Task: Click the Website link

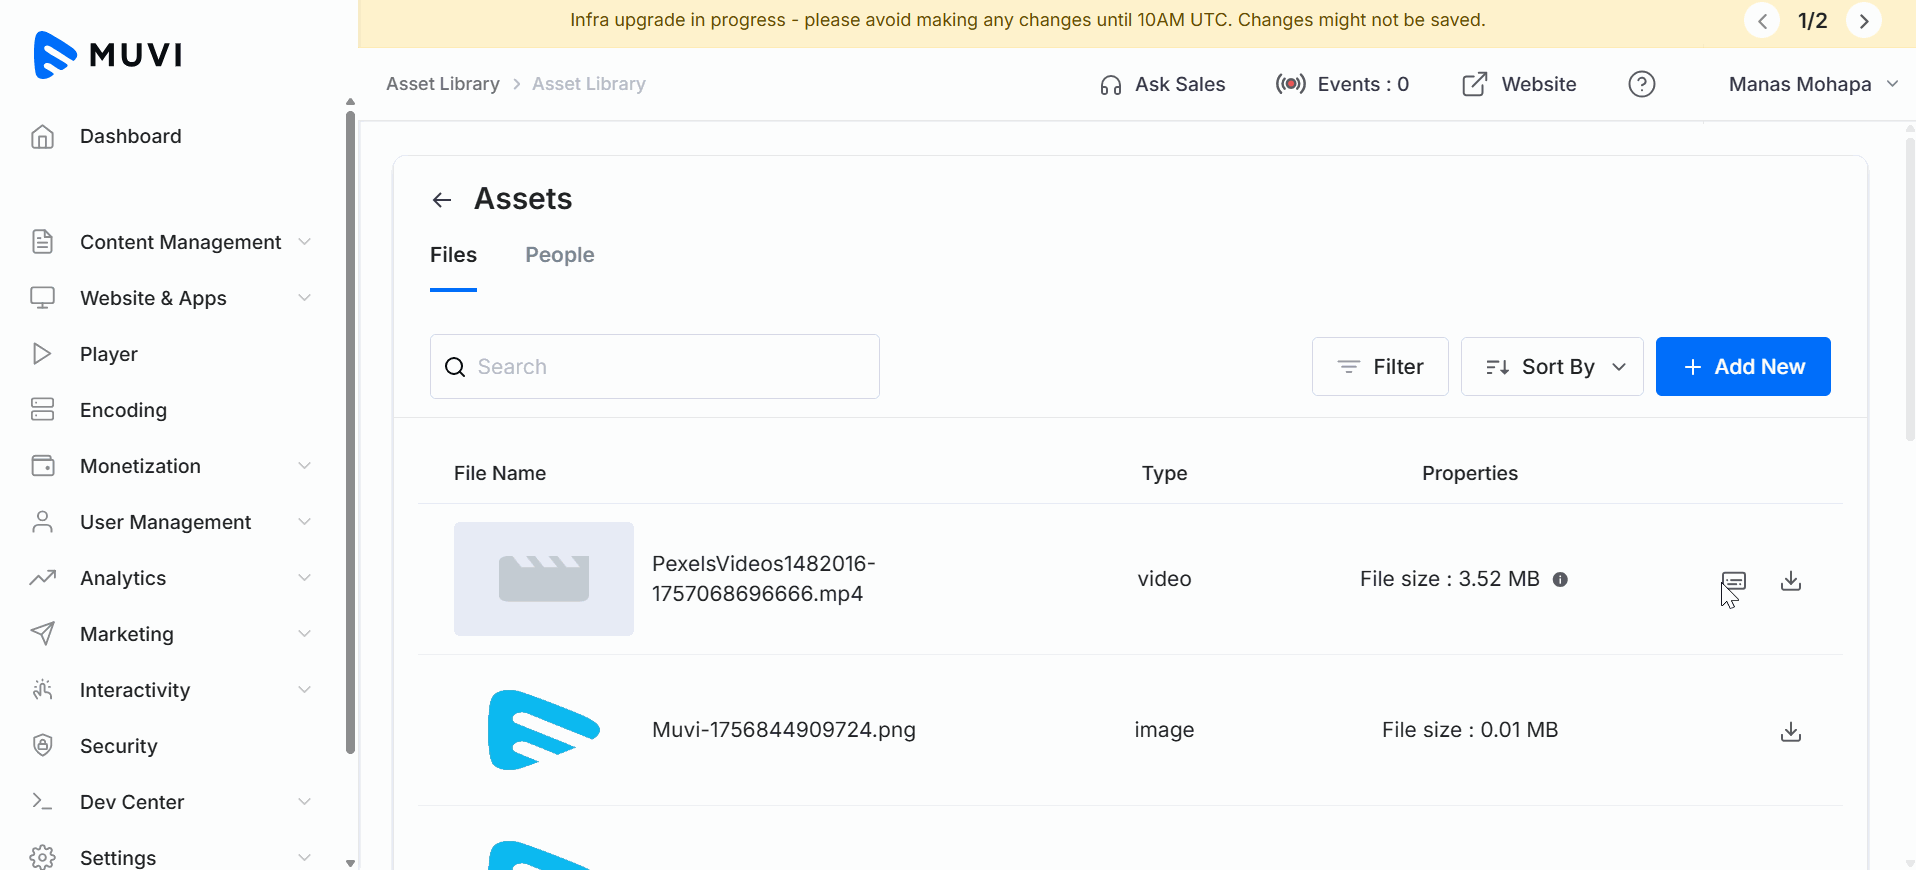Action: pos(1519,84)
